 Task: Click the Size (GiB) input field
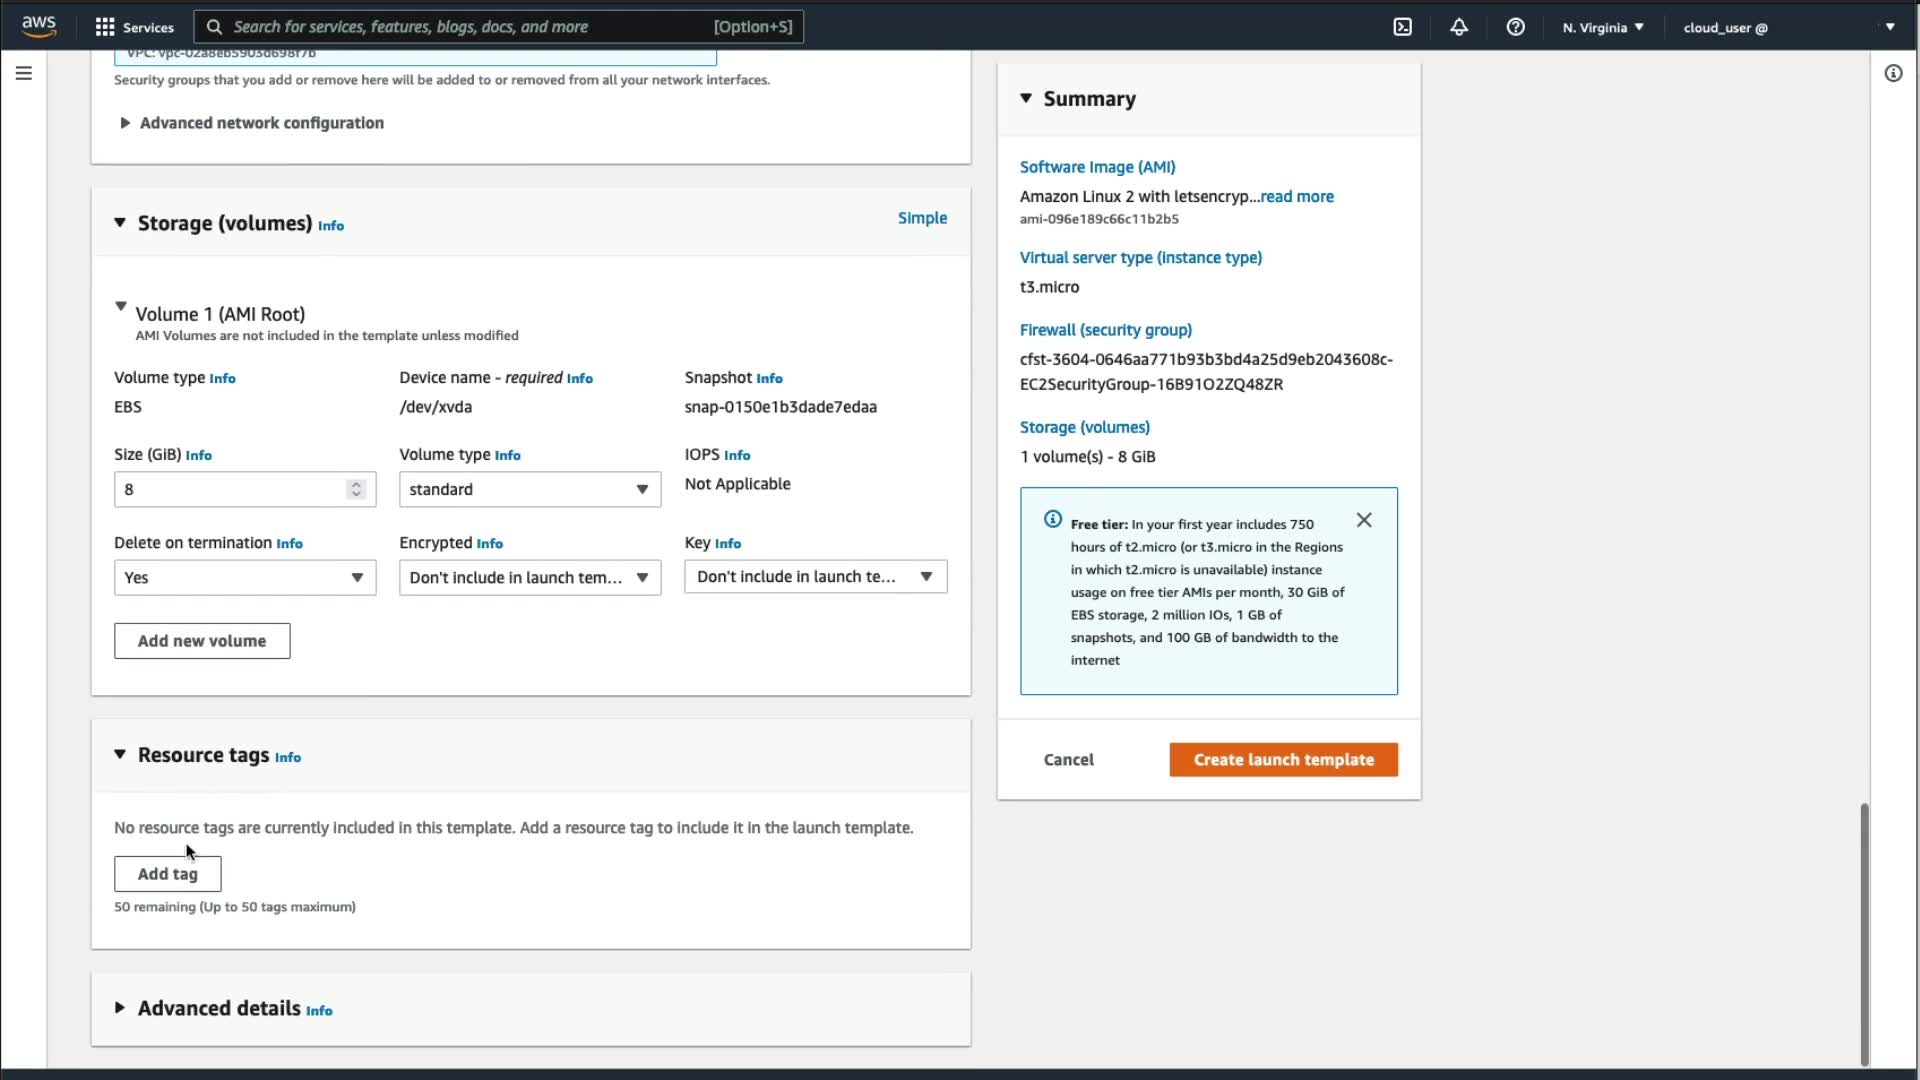(x=230, y=489)
